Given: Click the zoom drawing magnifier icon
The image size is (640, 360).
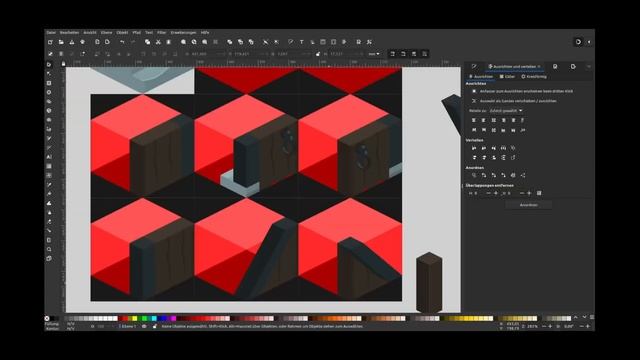Looking at the screenshot, I should click(194, 42).
